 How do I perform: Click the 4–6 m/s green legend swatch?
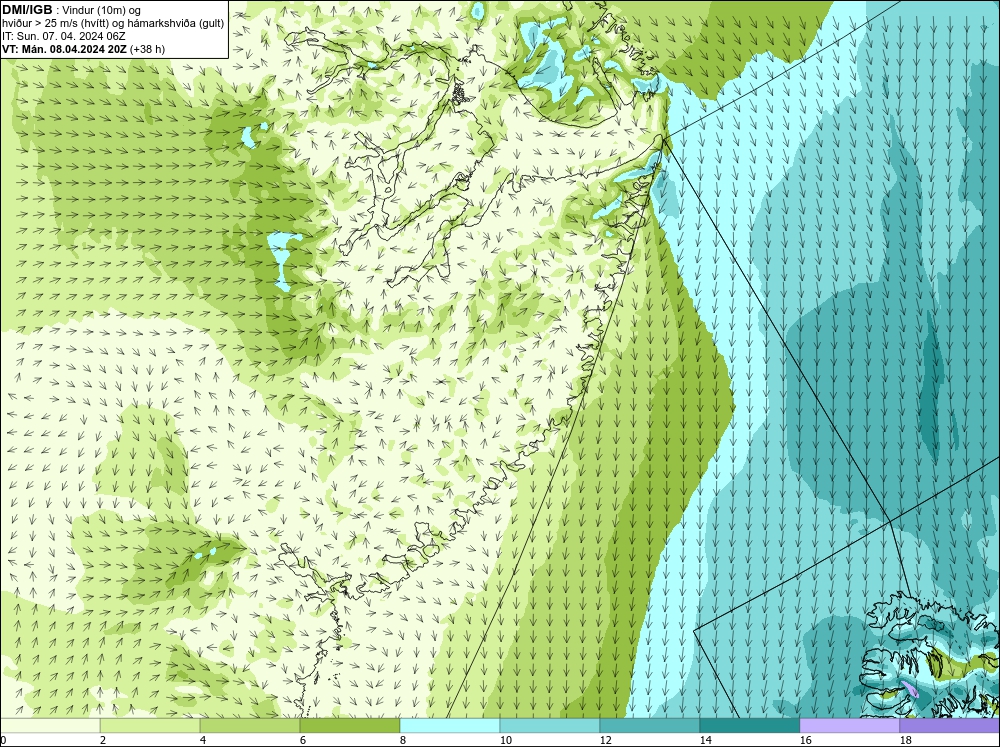(250, 725)
